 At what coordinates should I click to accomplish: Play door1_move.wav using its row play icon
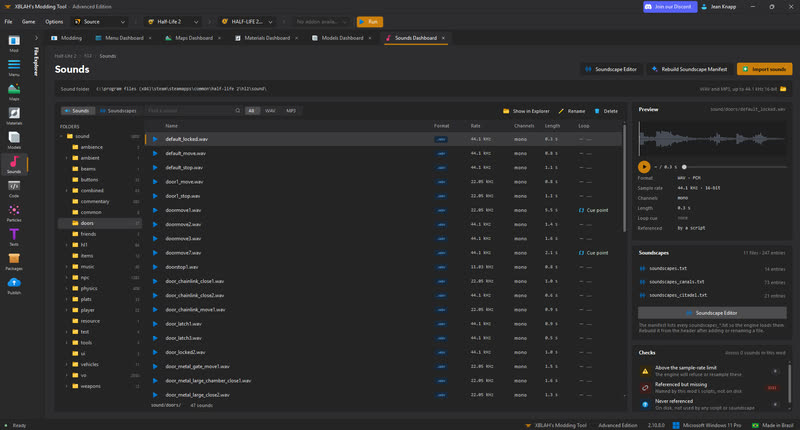[x=155, y=182]
